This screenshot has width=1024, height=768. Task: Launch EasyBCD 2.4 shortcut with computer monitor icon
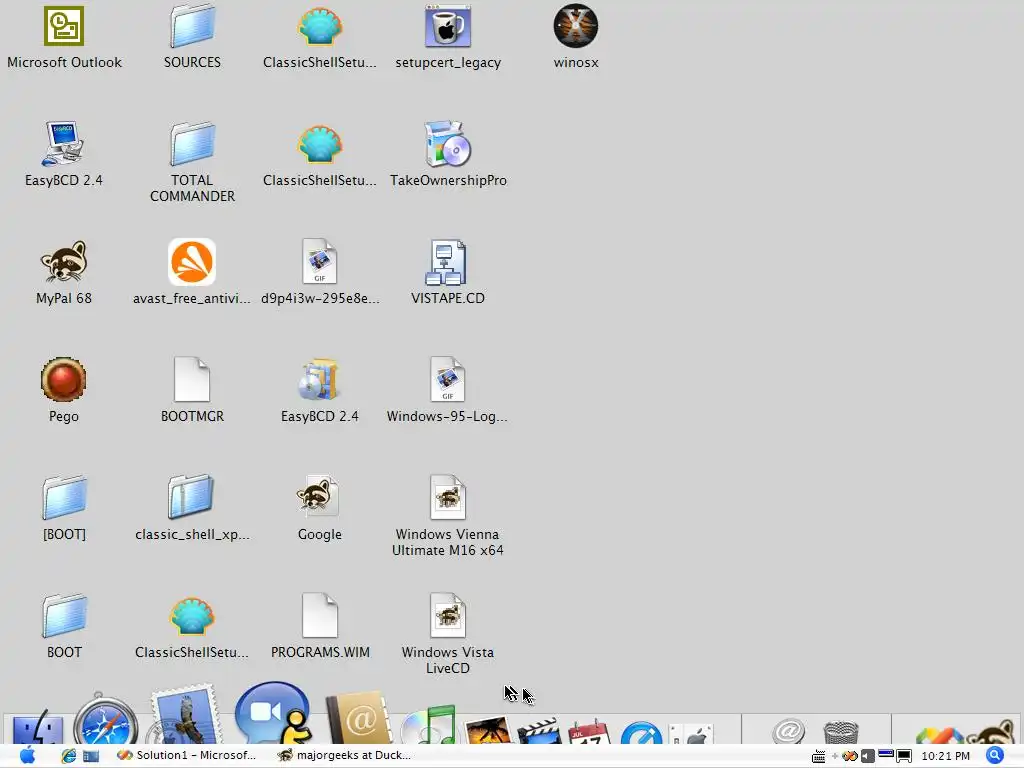64,155
